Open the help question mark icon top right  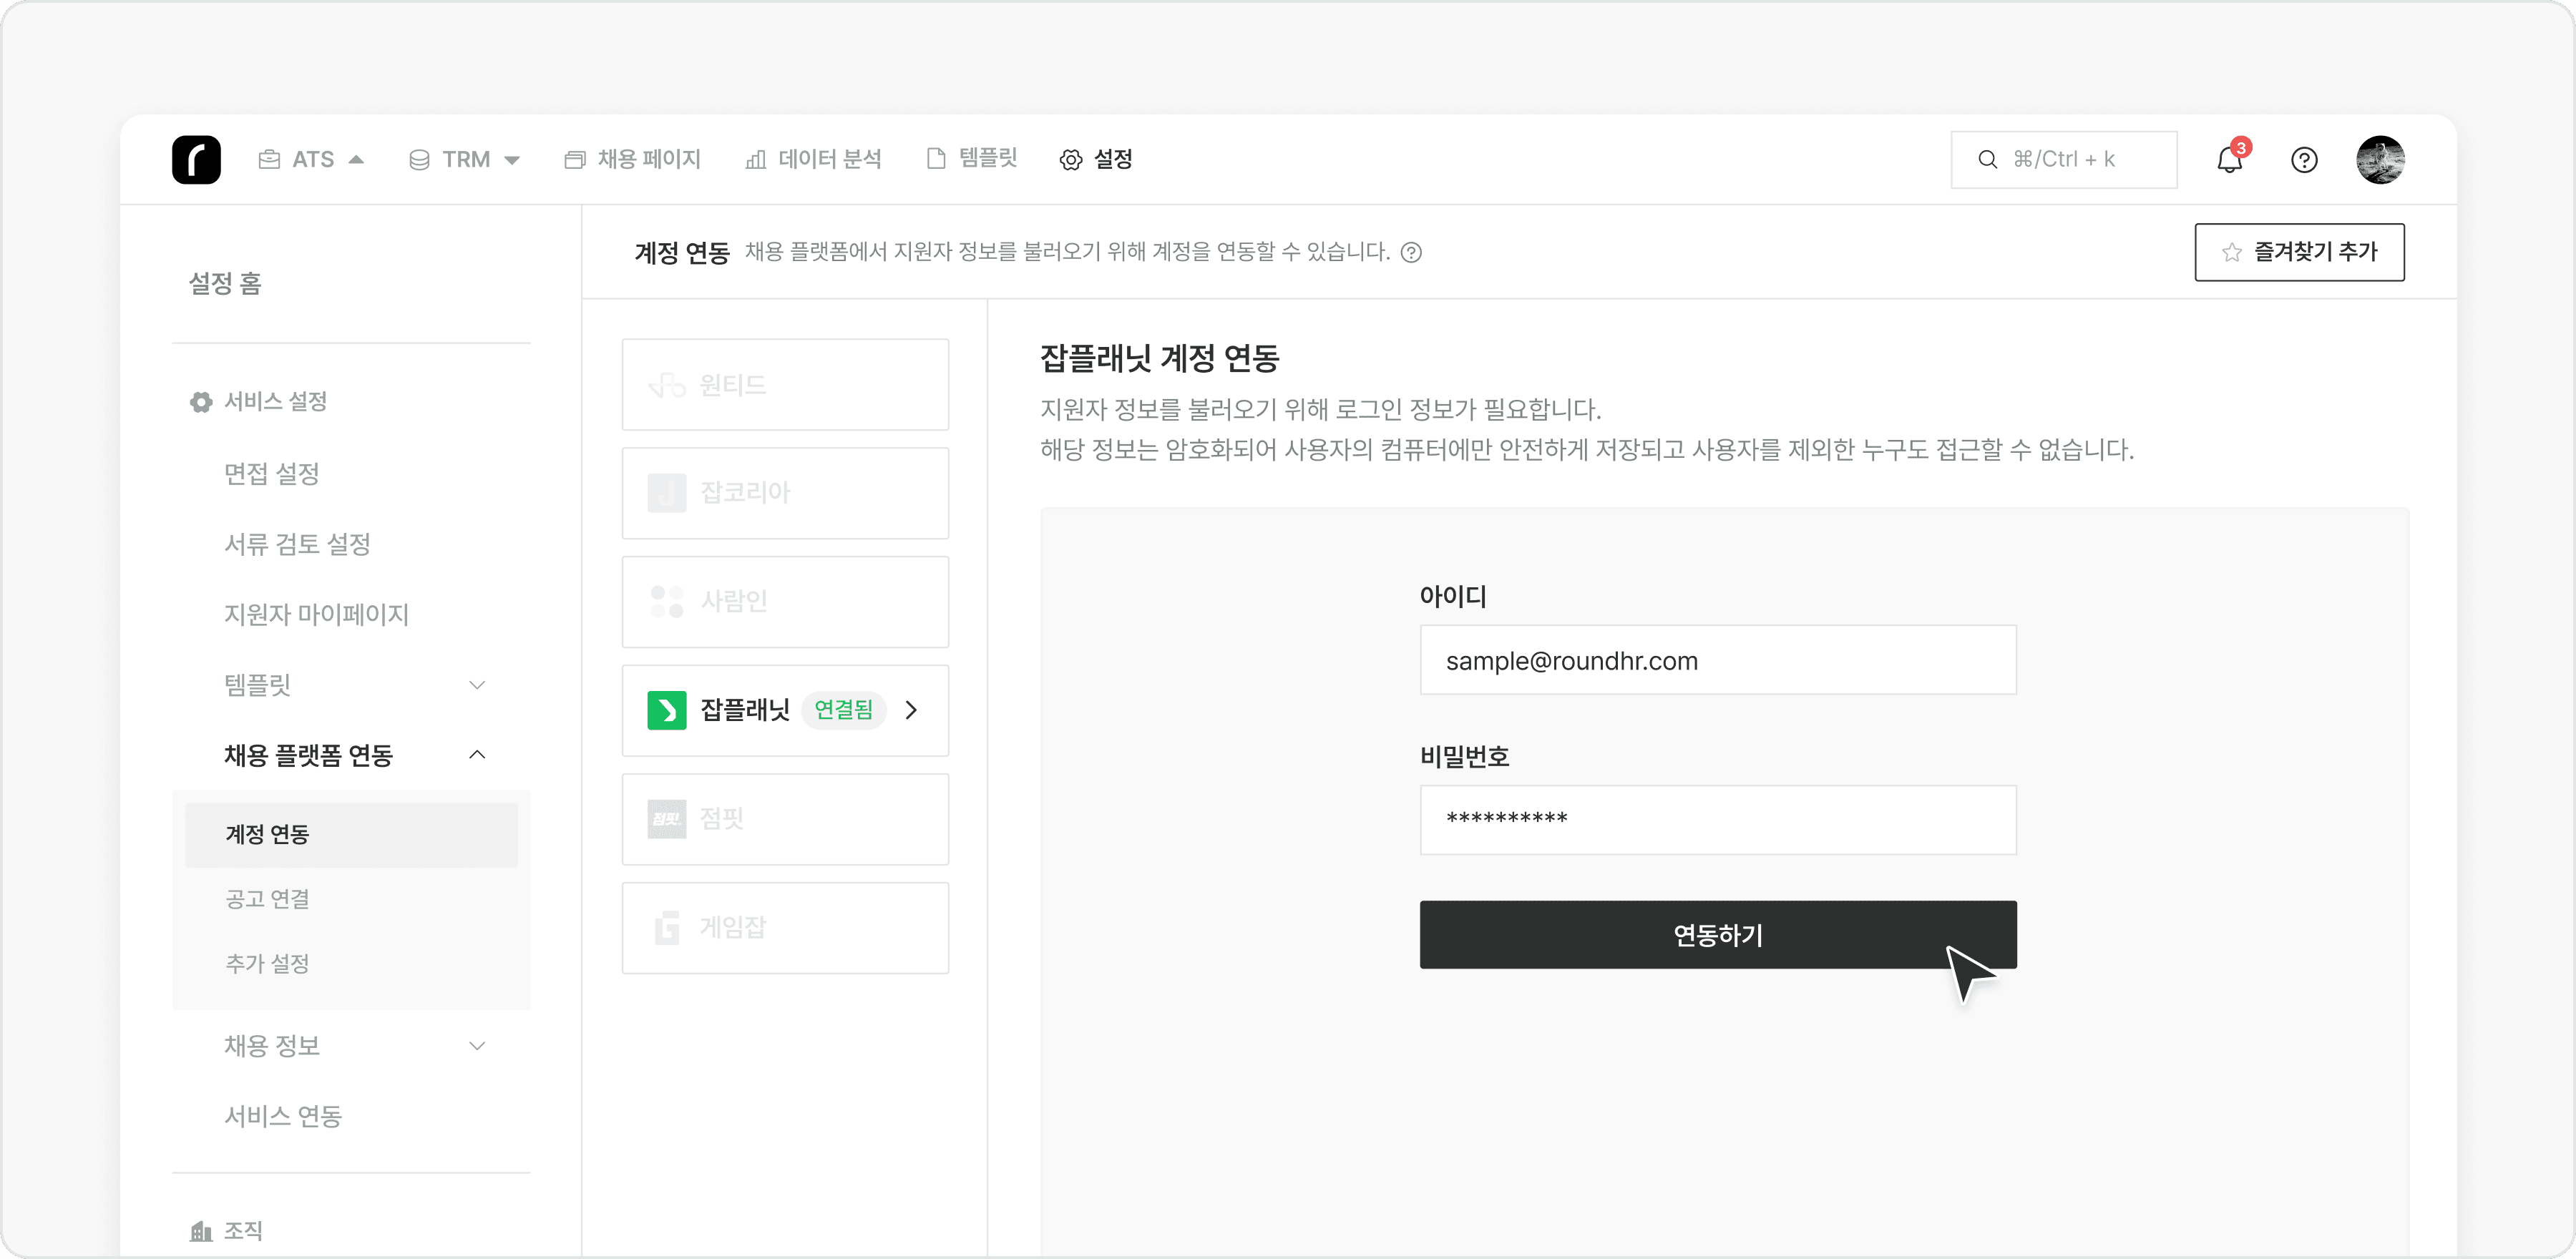click(x=2305, y=160)
